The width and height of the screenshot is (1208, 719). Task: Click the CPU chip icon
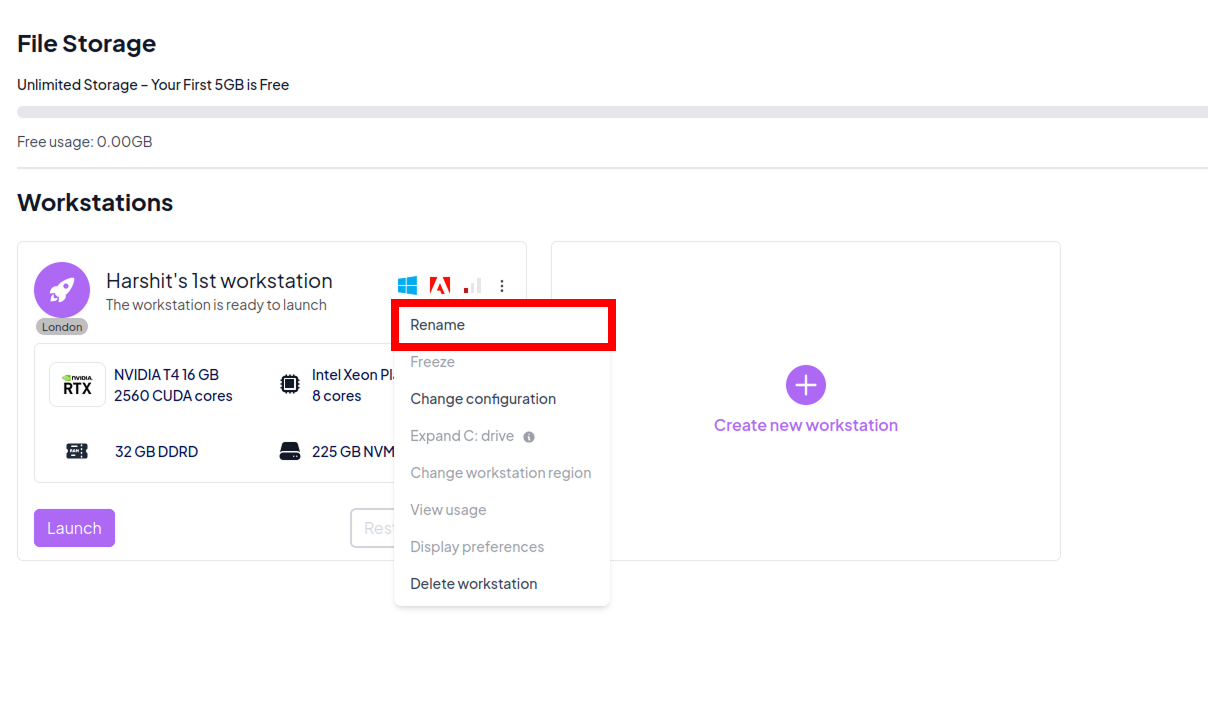(x=289, y=384)
